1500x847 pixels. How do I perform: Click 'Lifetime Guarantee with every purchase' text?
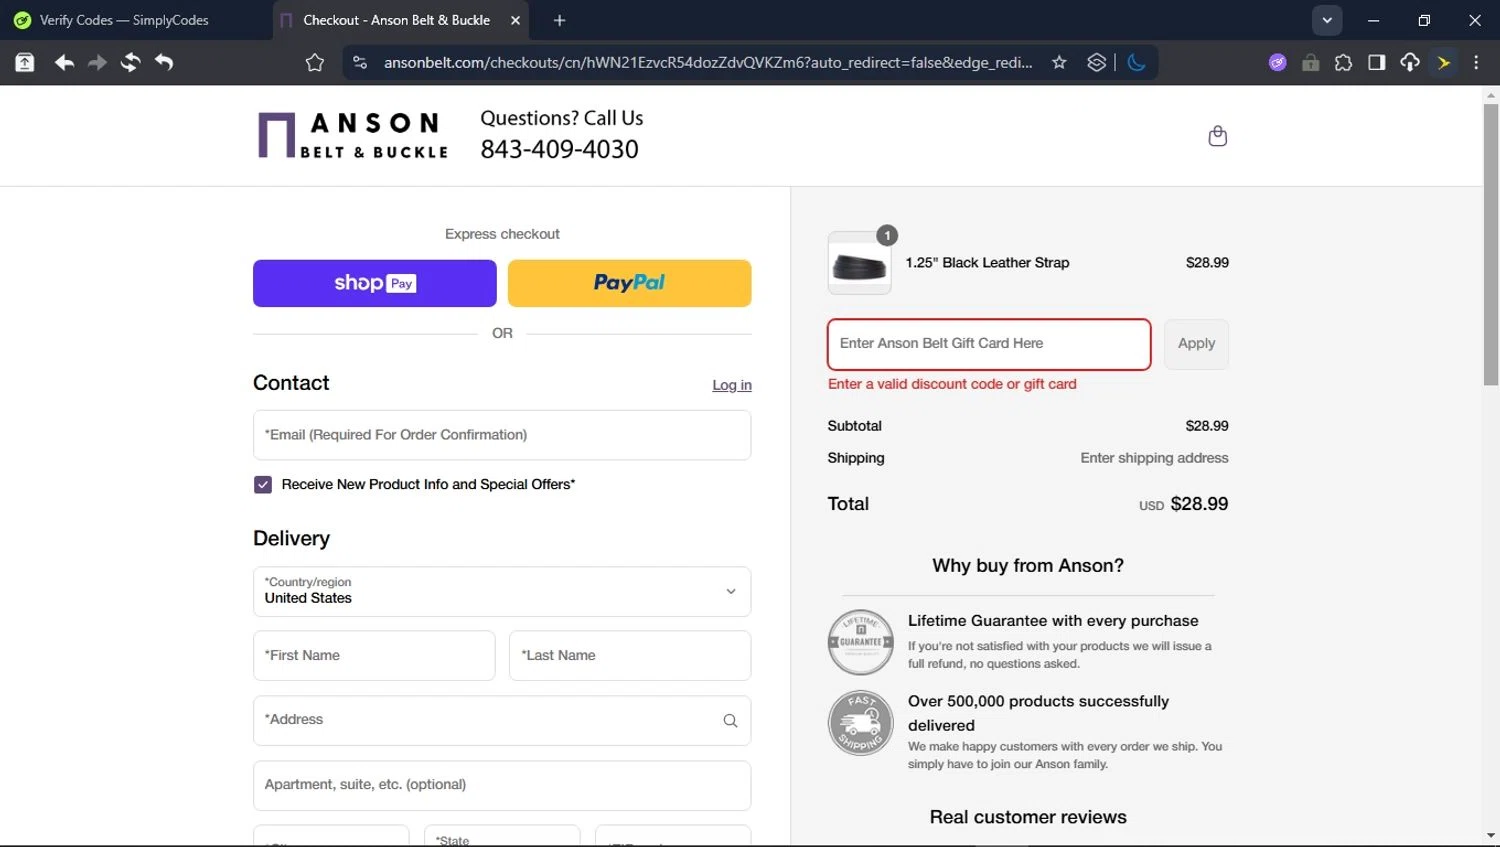1053,621
